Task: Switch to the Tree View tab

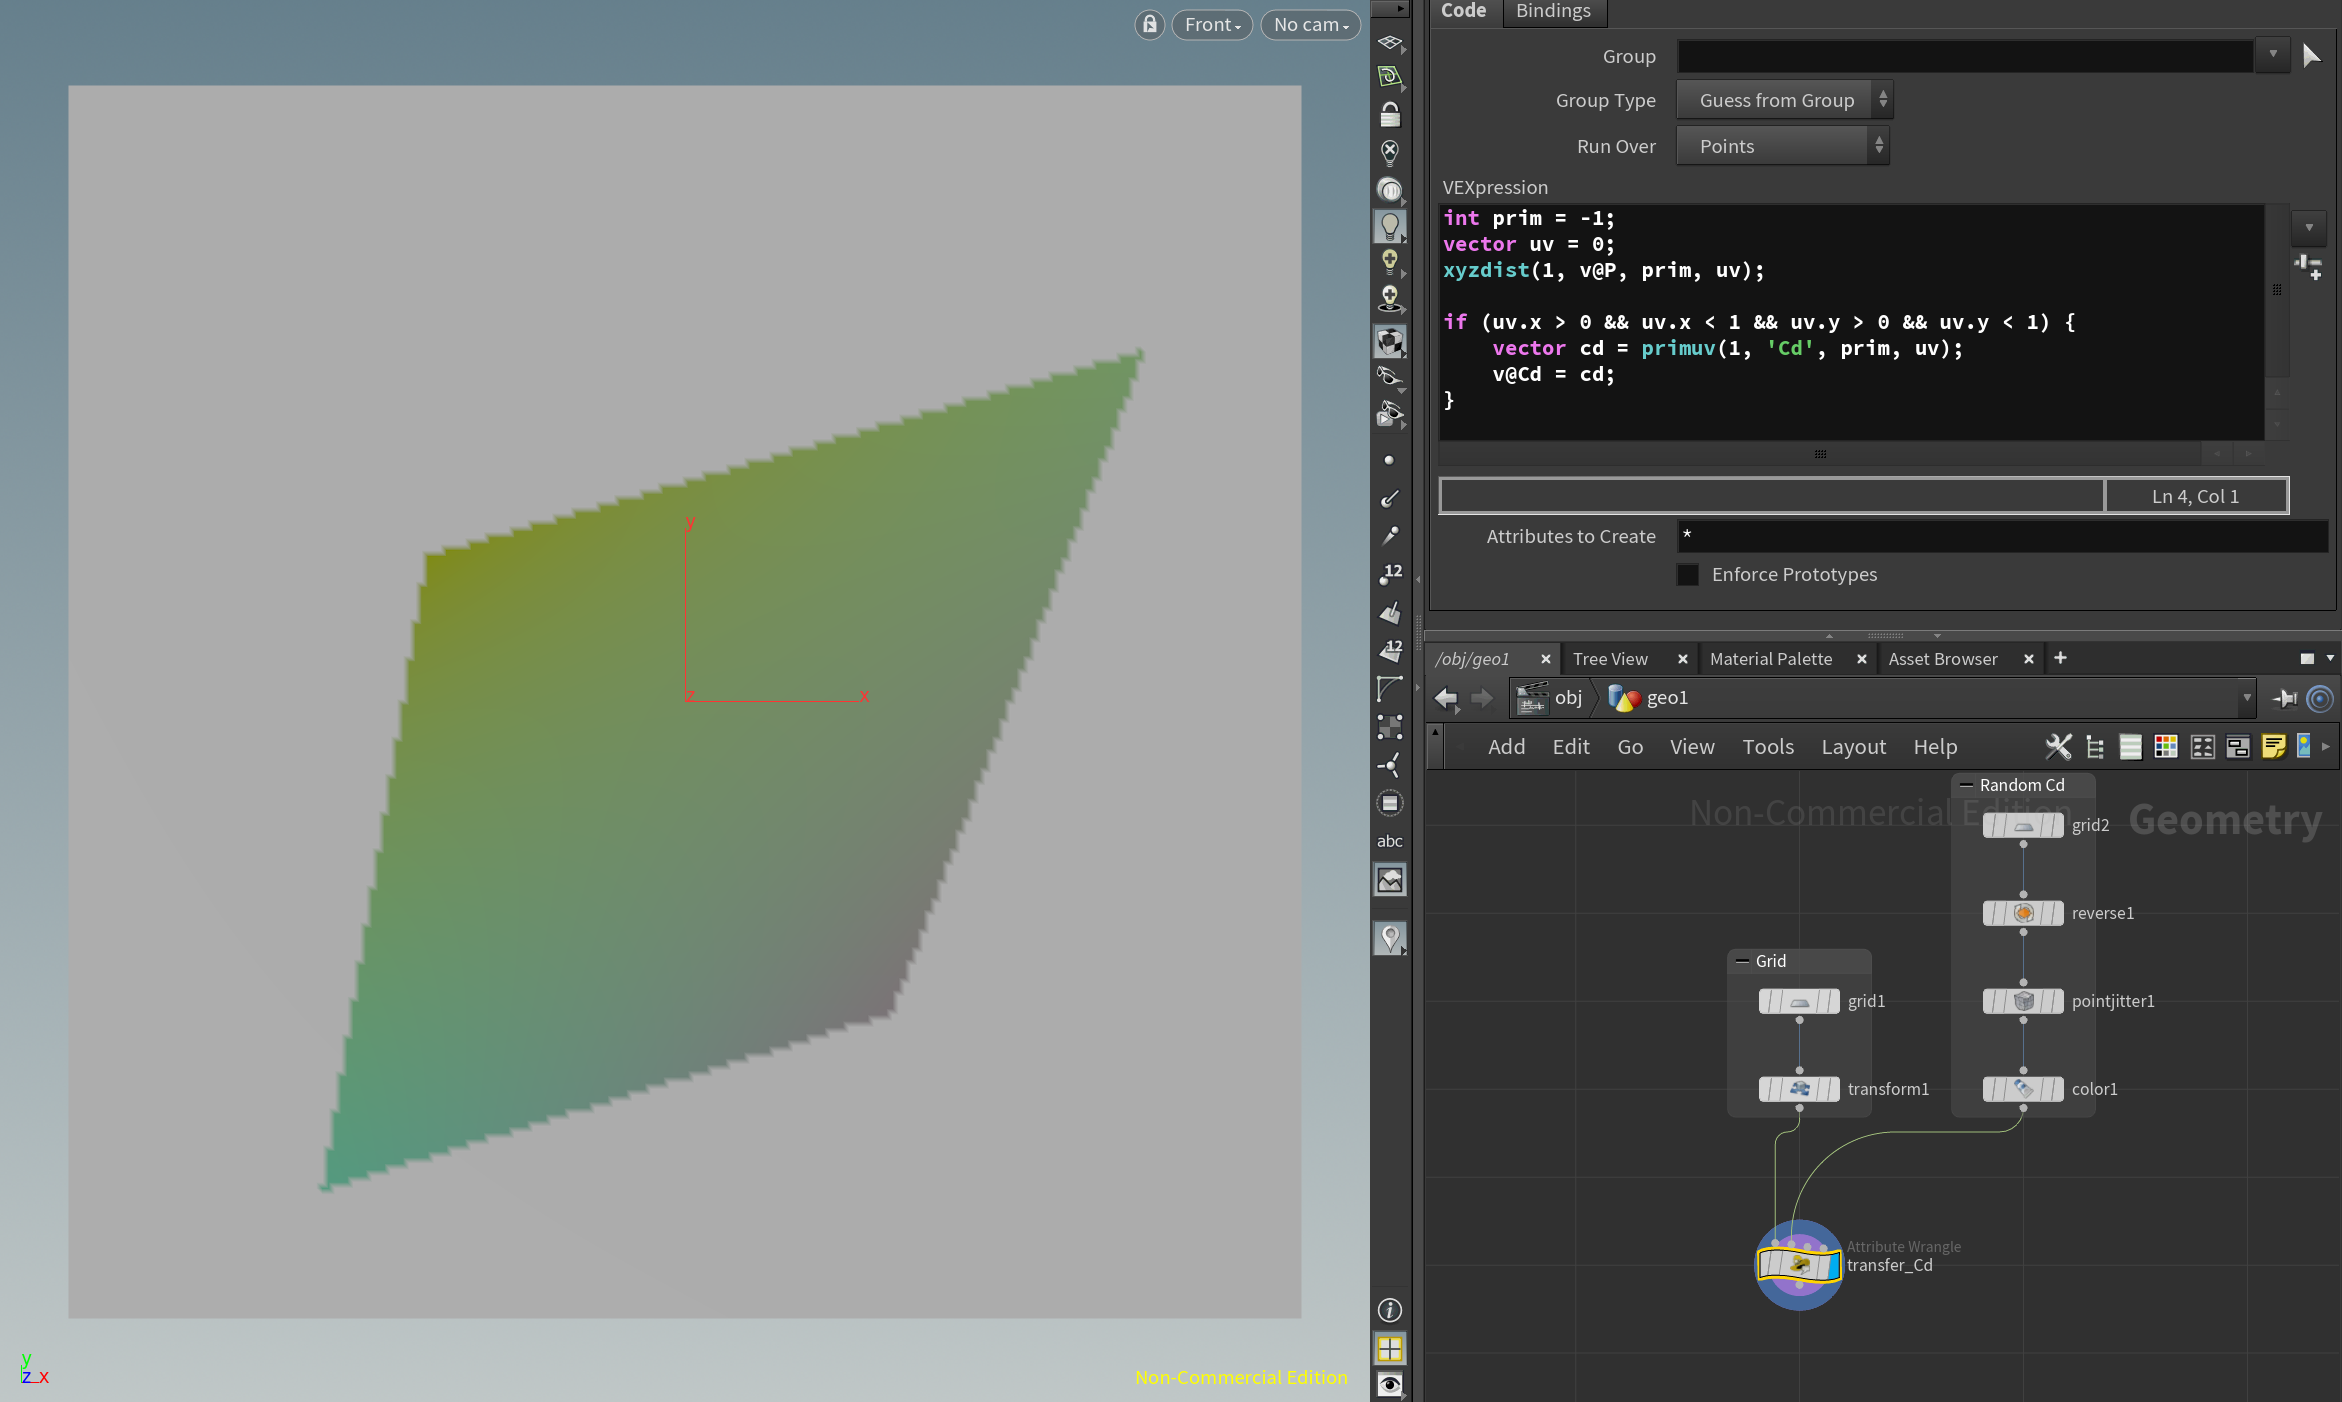Action: point(1610,659)
